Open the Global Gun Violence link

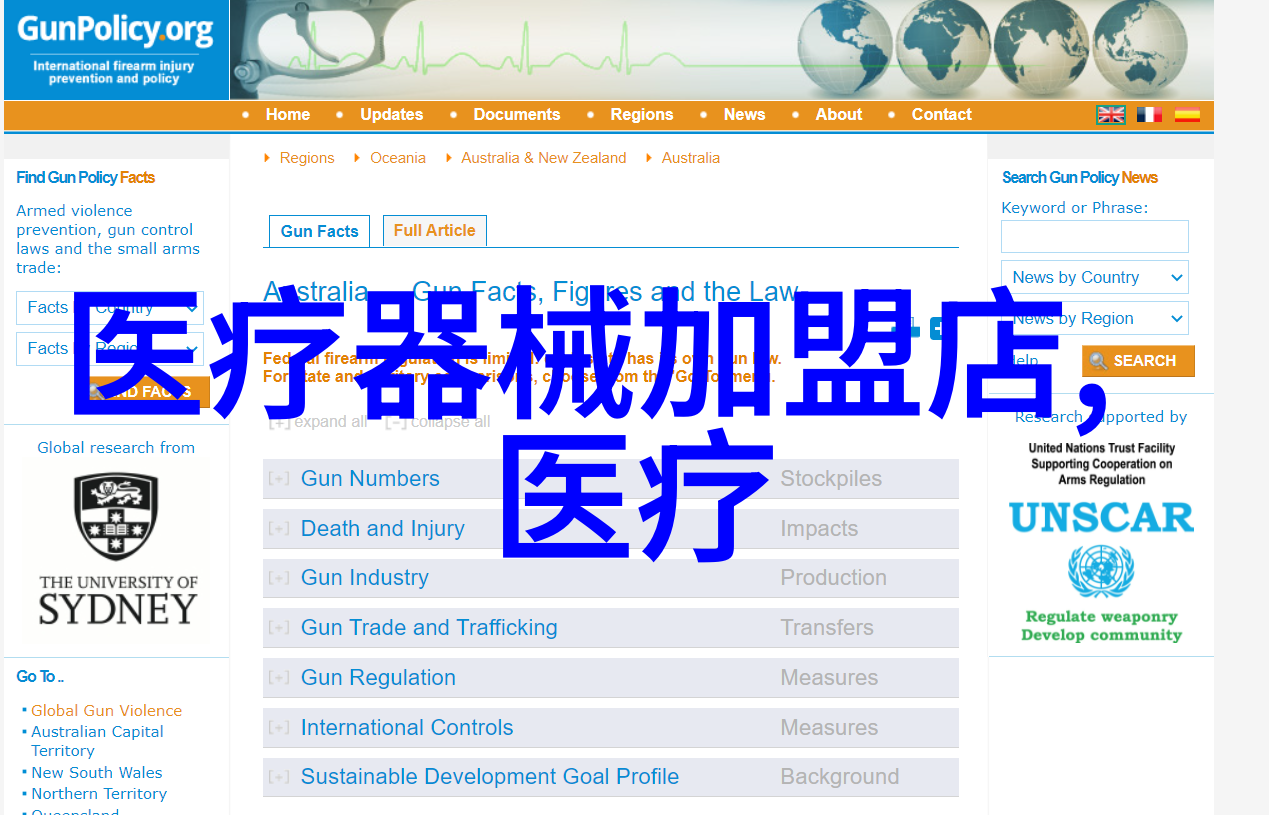click(x=106, y=710)
